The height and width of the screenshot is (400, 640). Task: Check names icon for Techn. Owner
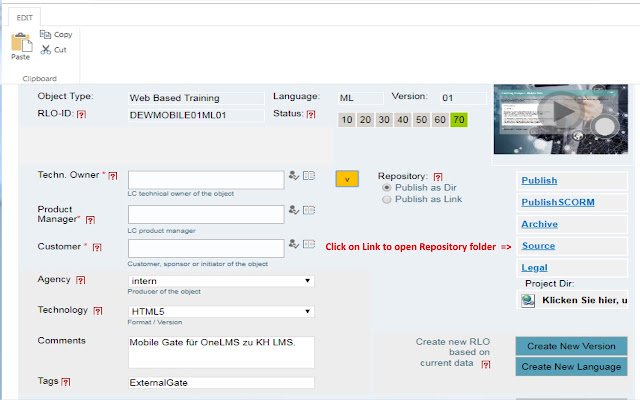pos(294,176)
